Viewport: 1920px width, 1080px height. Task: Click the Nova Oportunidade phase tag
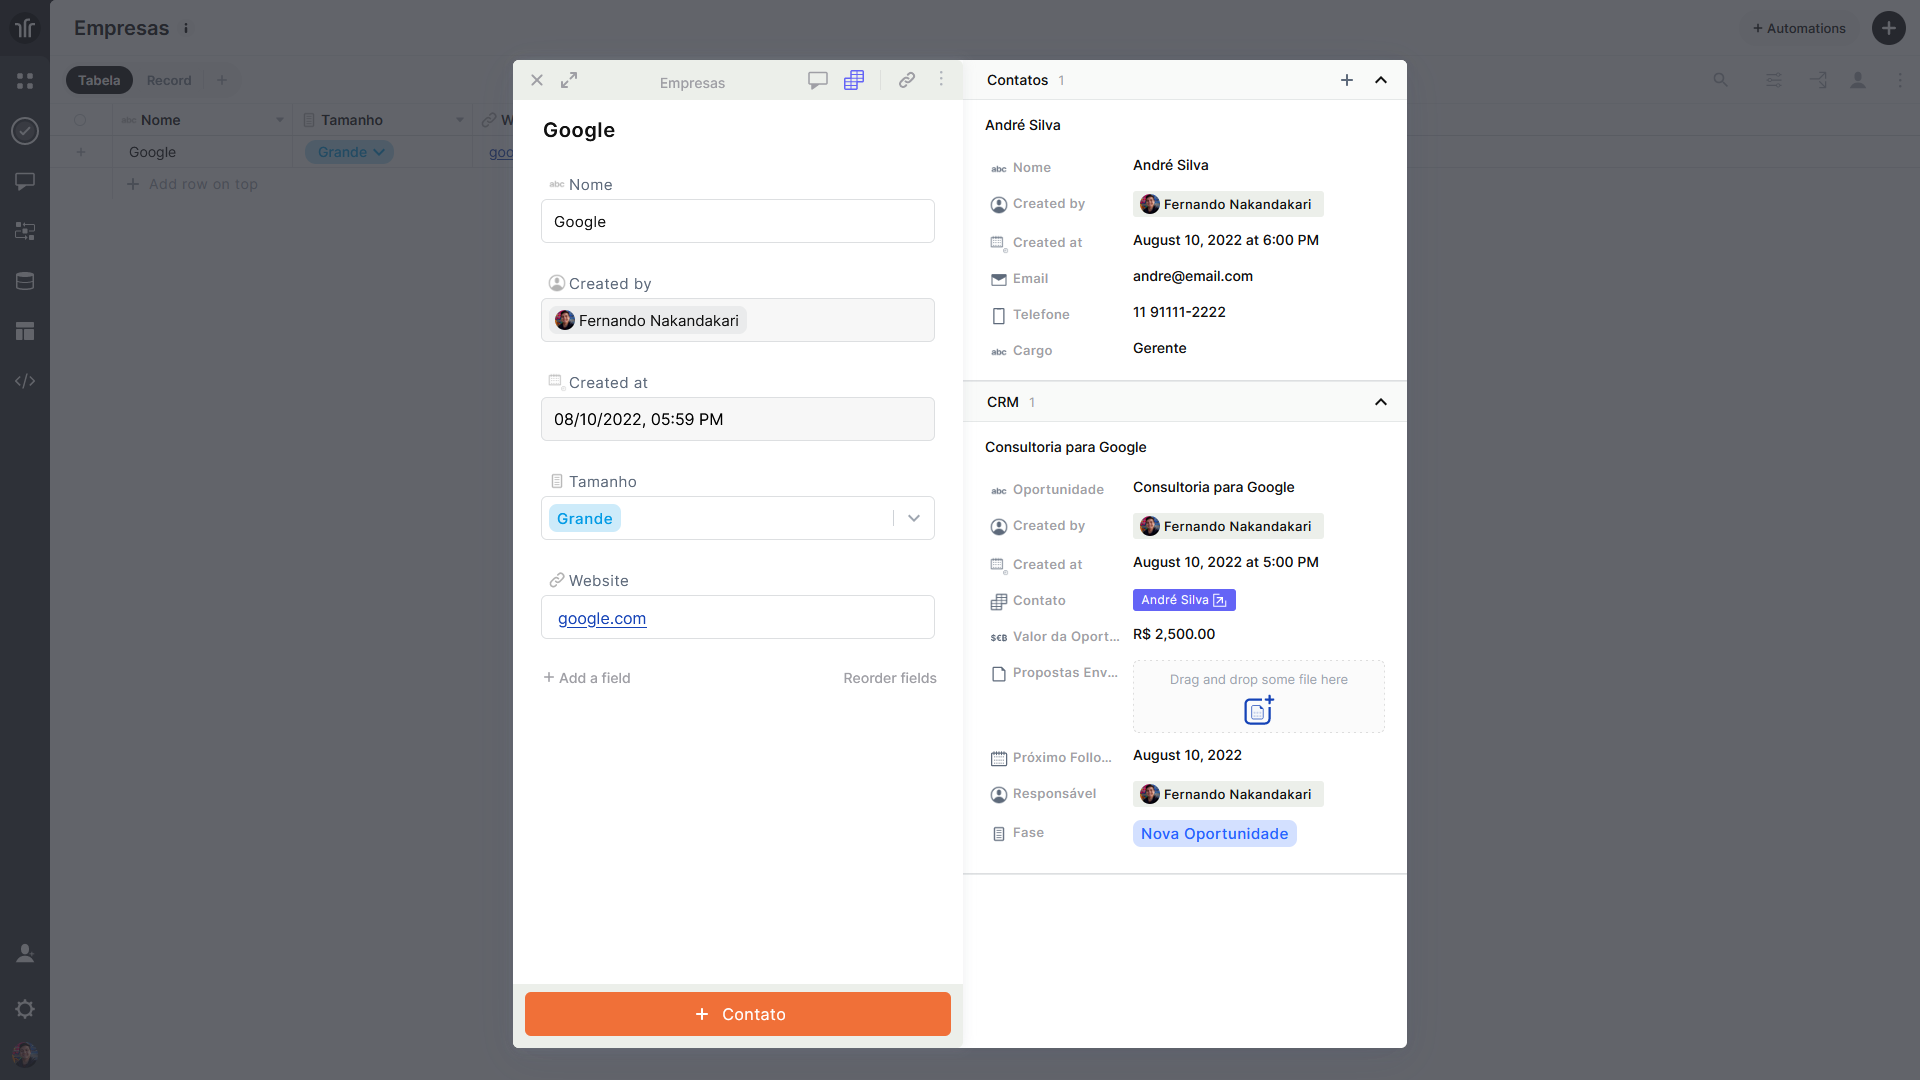(x=1214, y=834)
